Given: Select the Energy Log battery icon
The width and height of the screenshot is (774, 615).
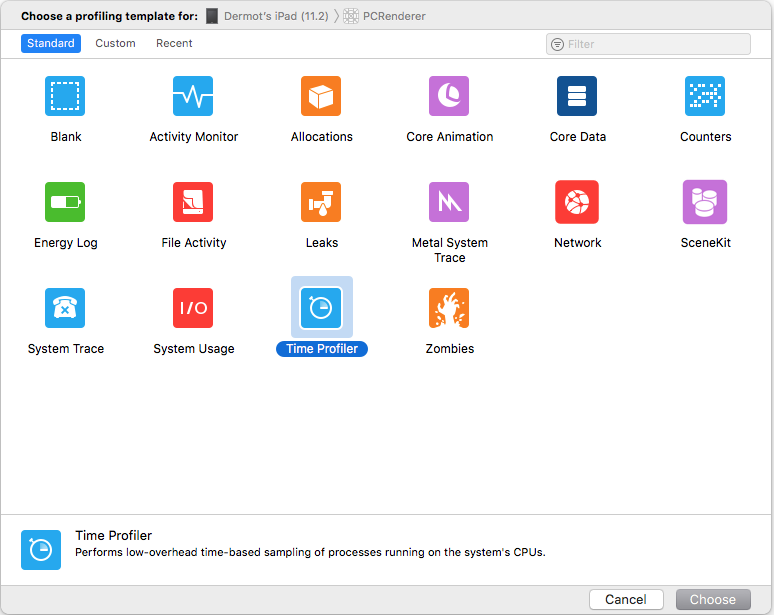Looking at the screenshot, I should point(65,202).
